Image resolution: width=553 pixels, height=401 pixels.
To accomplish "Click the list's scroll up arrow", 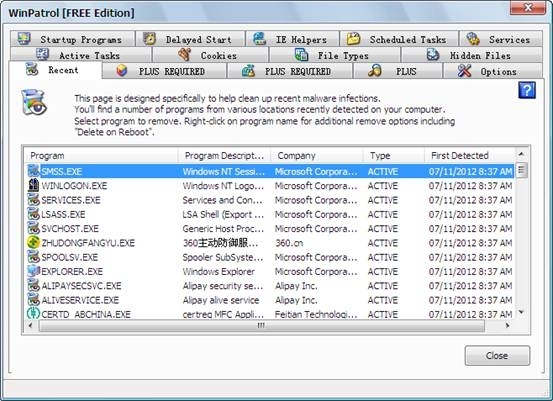I will (521, 154).
